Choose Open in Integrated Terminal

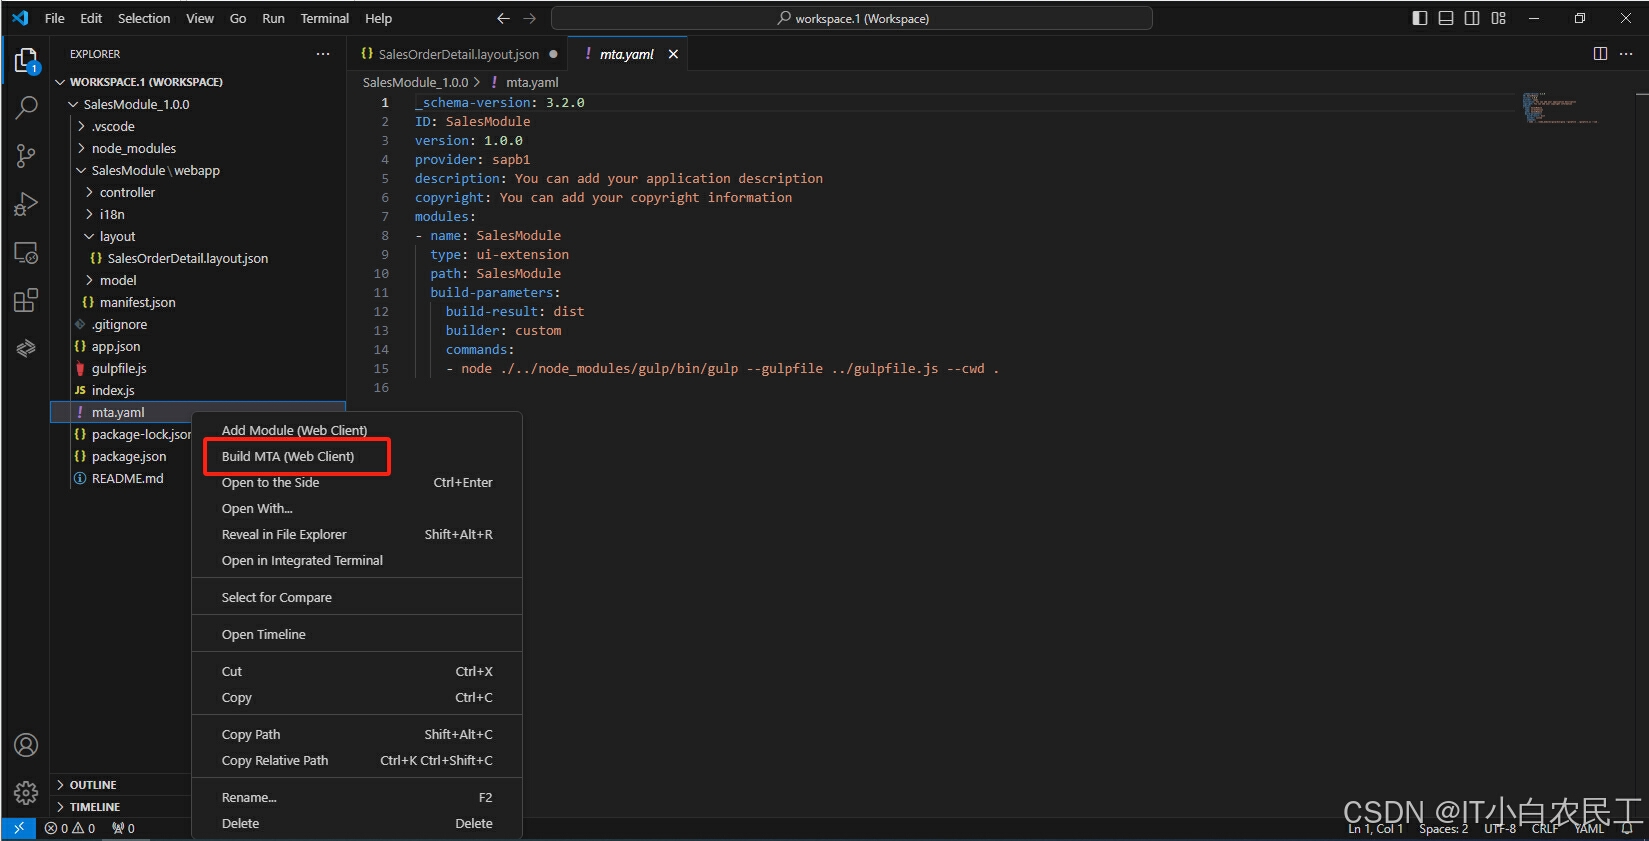click(357, 560)
